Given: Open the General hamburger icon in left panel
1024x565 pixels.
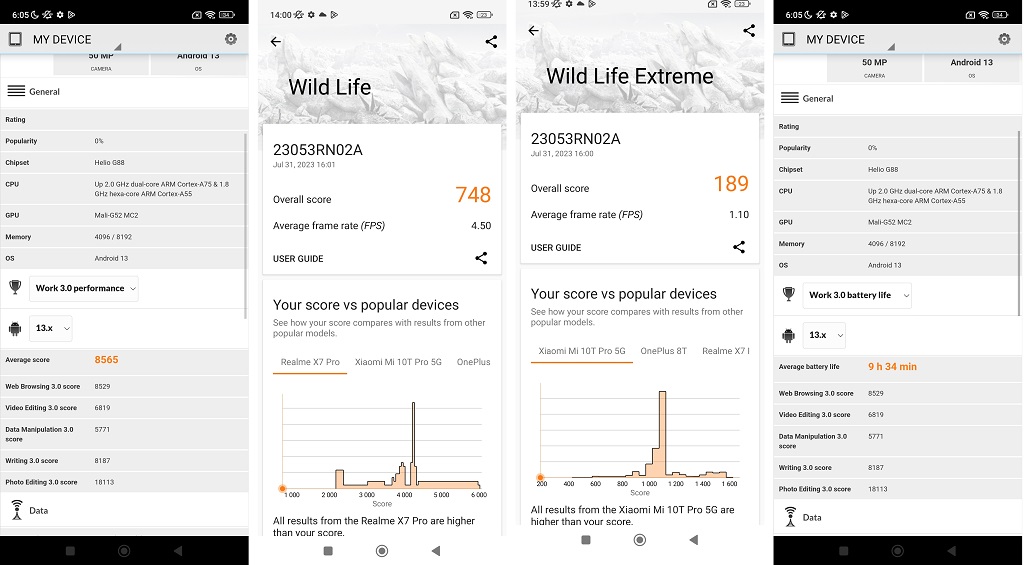Looking at the screenshot, I should (x=16, y=91).
